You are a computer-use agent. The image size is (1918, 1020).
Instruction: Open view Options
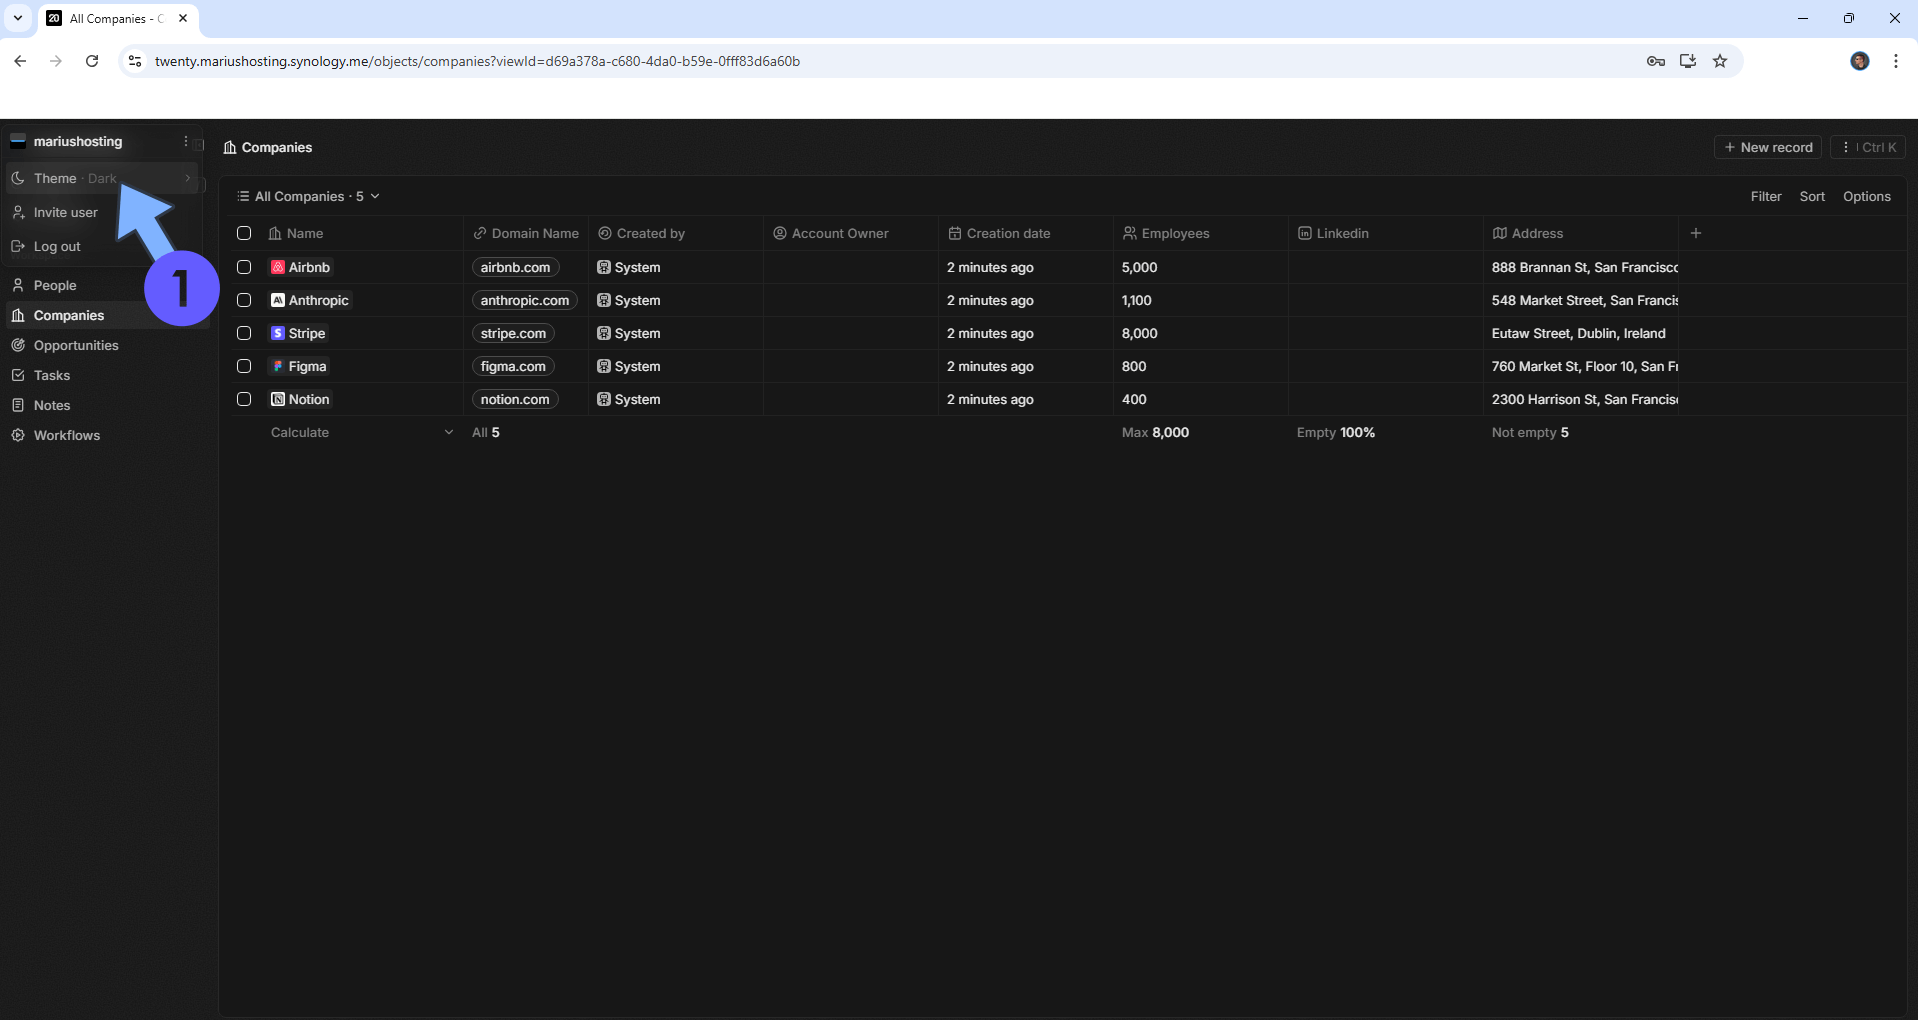click(x=1866, y=196)
